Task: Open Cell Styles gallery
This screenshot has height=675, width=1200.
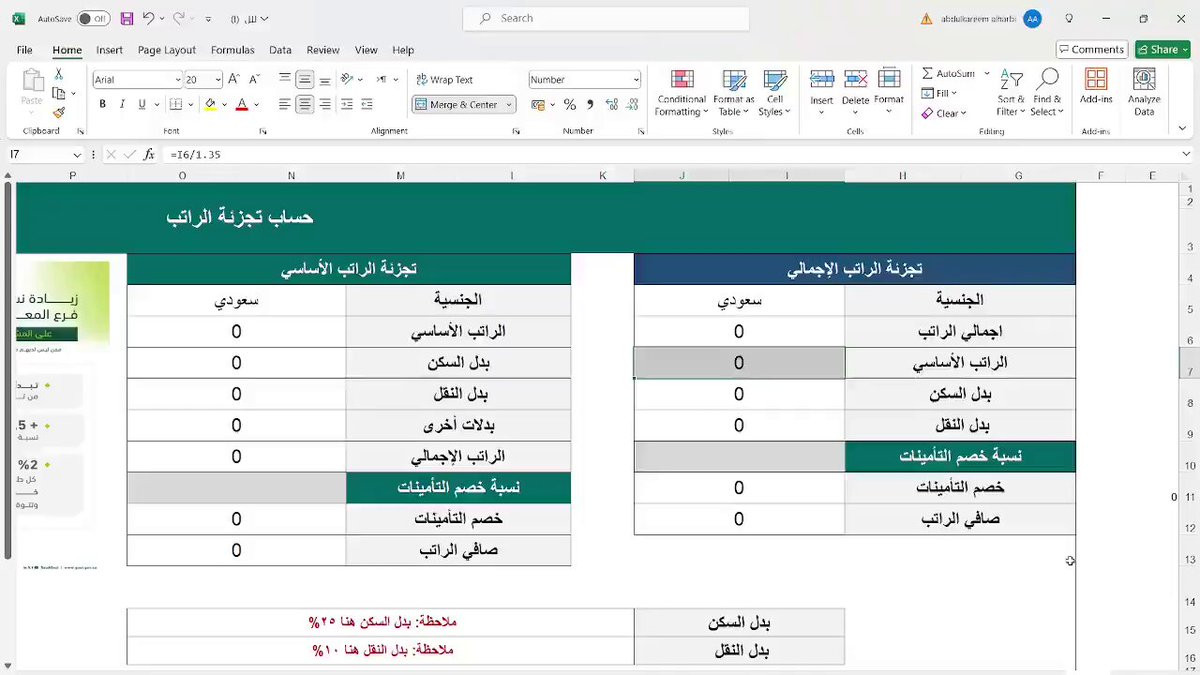Action: click(x=774, y=94)
